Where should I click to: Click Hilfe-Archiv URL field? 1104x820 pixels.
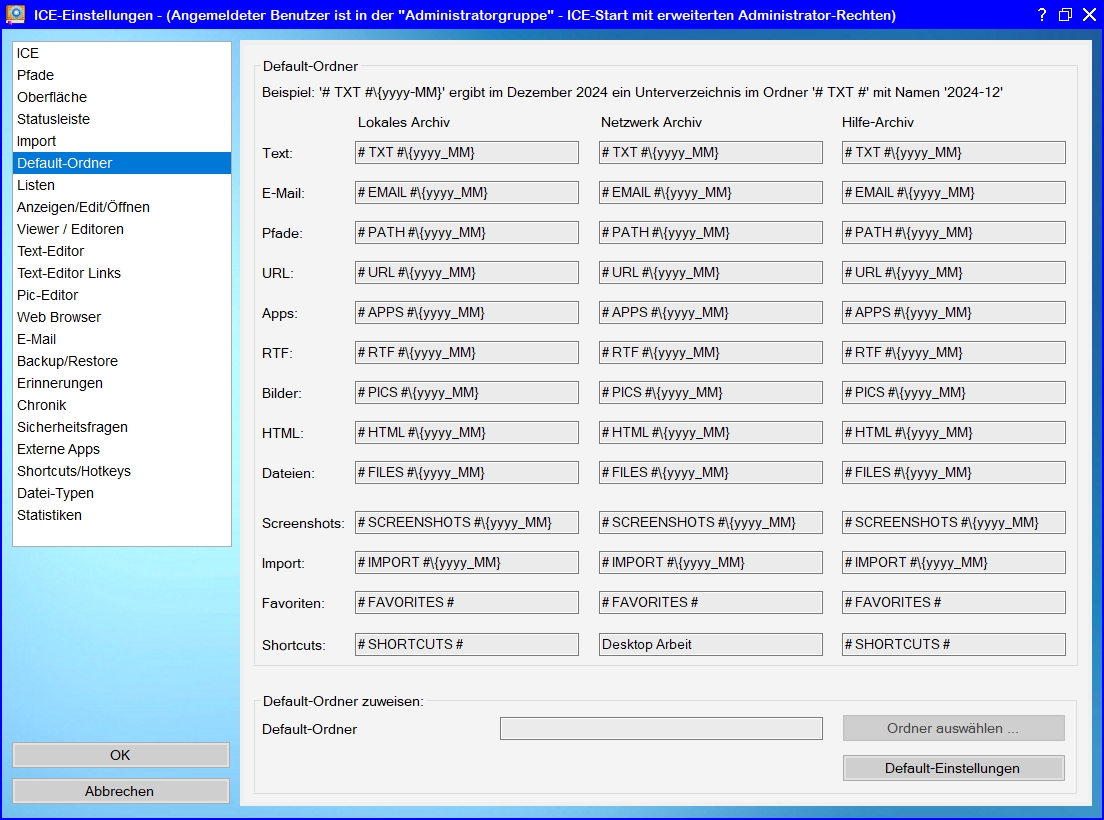pyautogui.click(x=953, y=273)
